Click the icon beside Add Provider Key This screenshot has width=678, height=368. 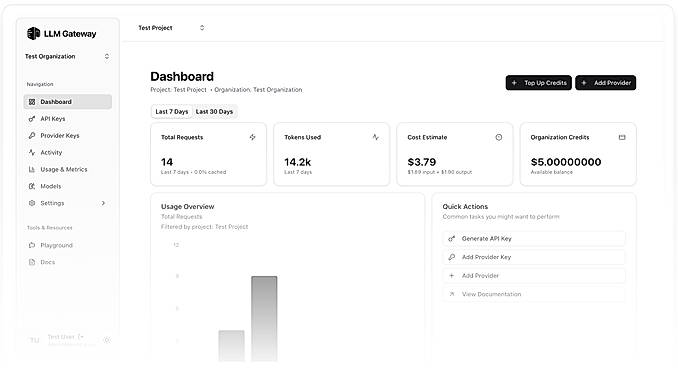(451, 257)
